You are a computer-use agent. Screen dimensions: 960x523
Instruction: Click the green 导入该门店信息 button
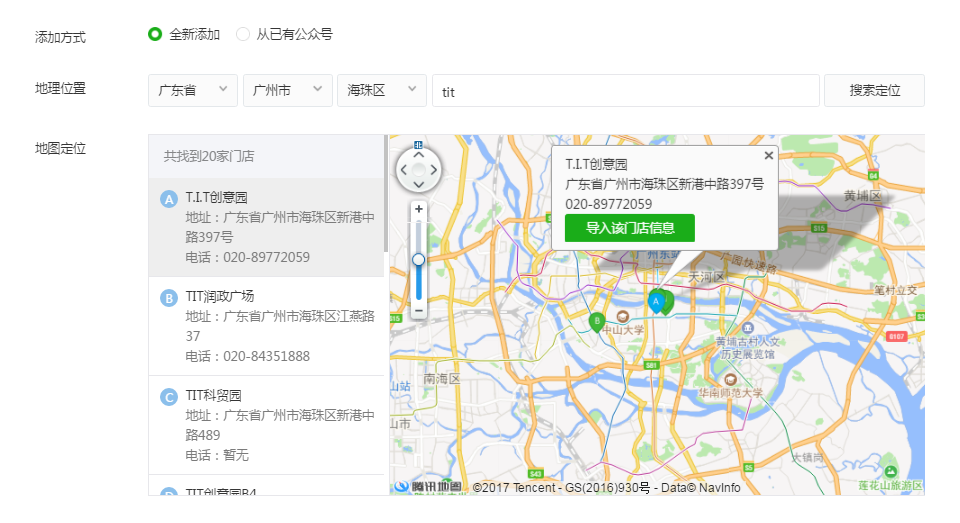click(629, 228)
